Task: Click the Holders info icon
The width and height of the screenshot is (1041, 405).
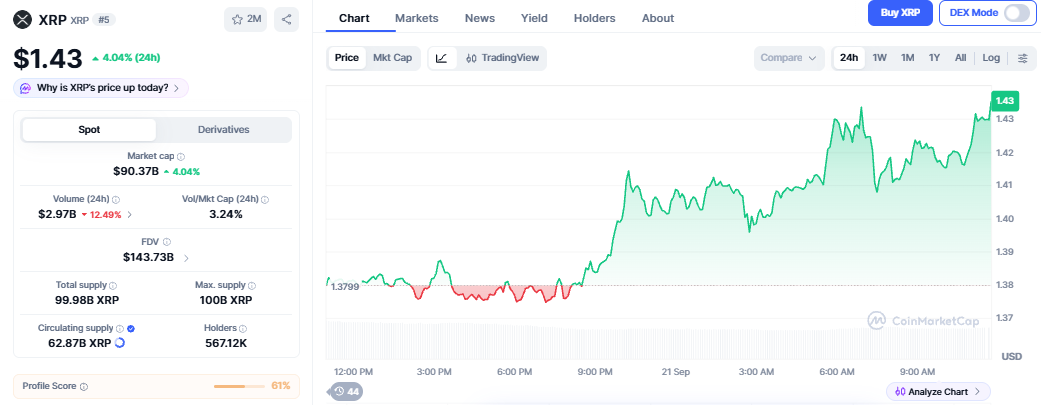Action: tap(243, 329)
